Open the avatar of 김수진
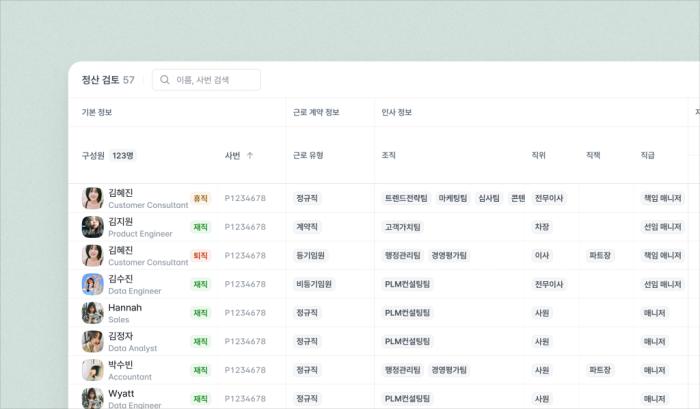Viewport: 700px width, 409px height. point(93,284)
